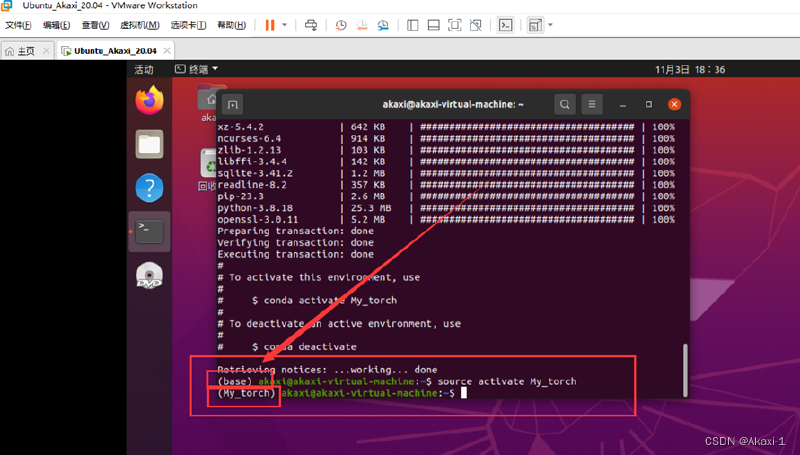Open the 文件(F) menu in VMware

[18, 25]
